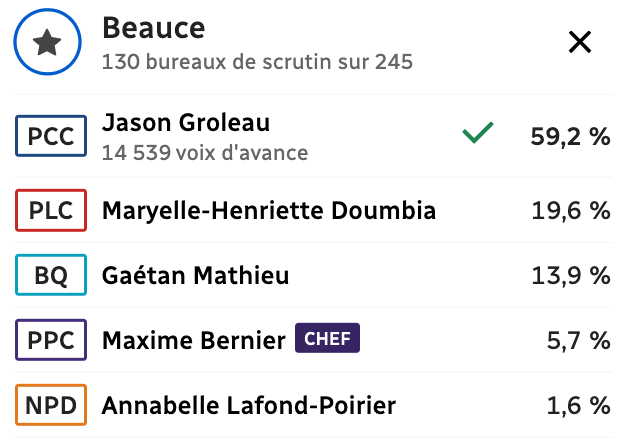Click the PLC party badge
This screenshot has height=448, width=618.
51,210
